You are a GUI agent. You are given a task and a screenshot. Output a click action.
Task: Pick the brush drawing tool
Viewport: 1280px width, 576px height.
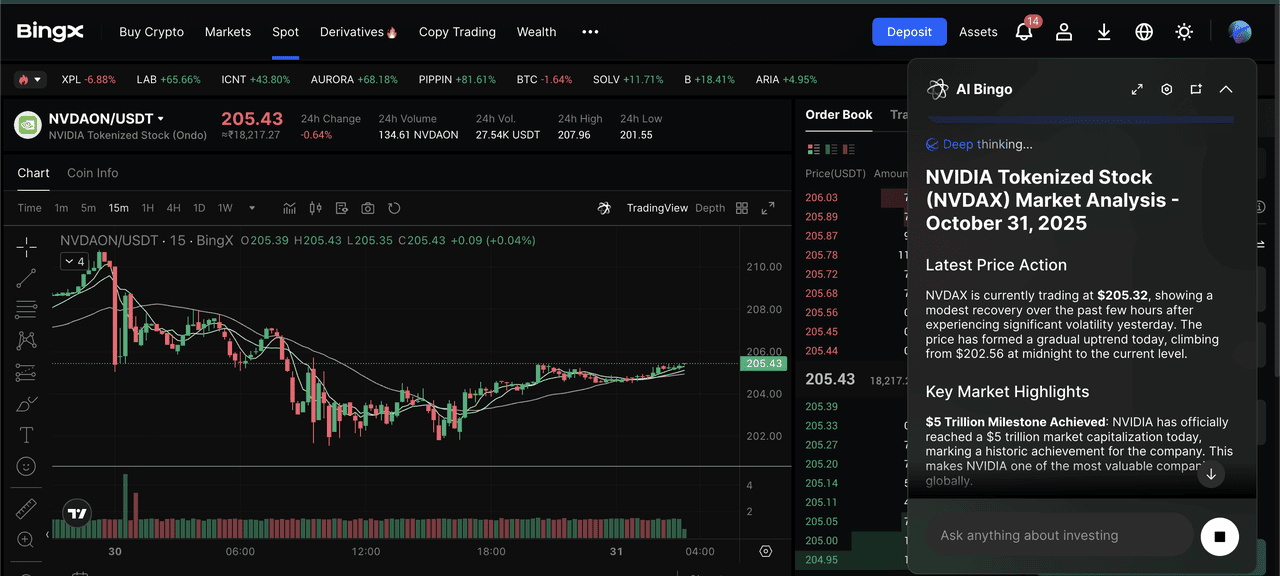26,404
